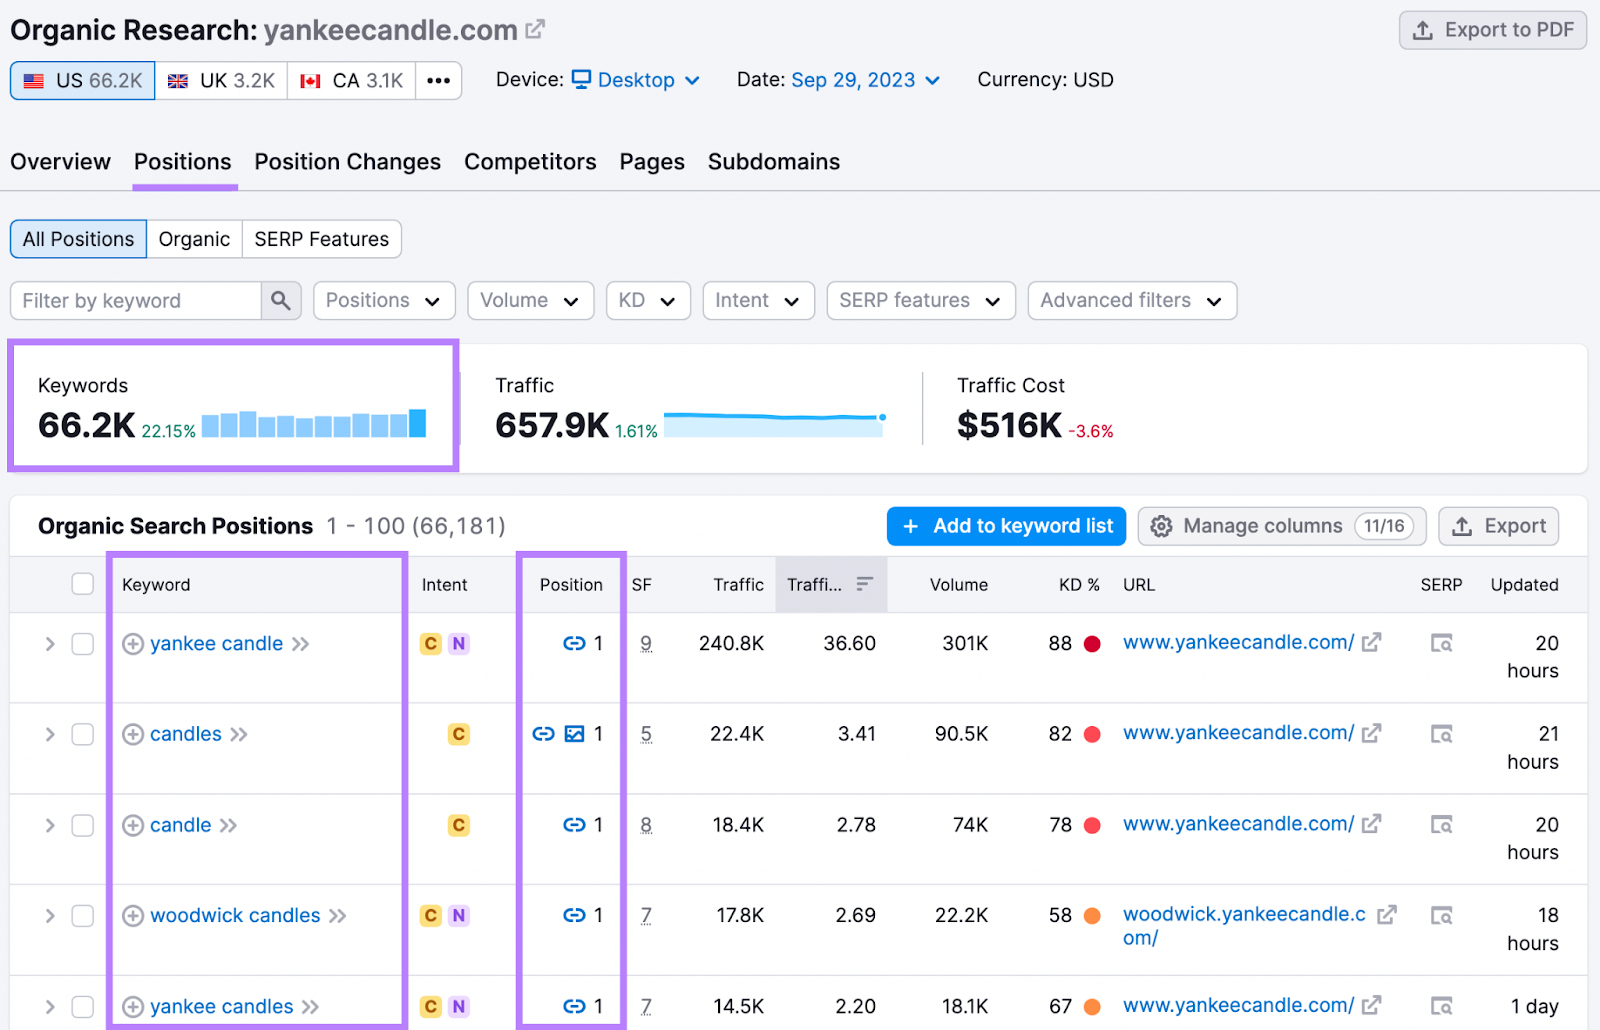Add 'yankee candles' keyword via plus icon
The width and height of the screenshot is (1600, 1030).
(133, 1007)
